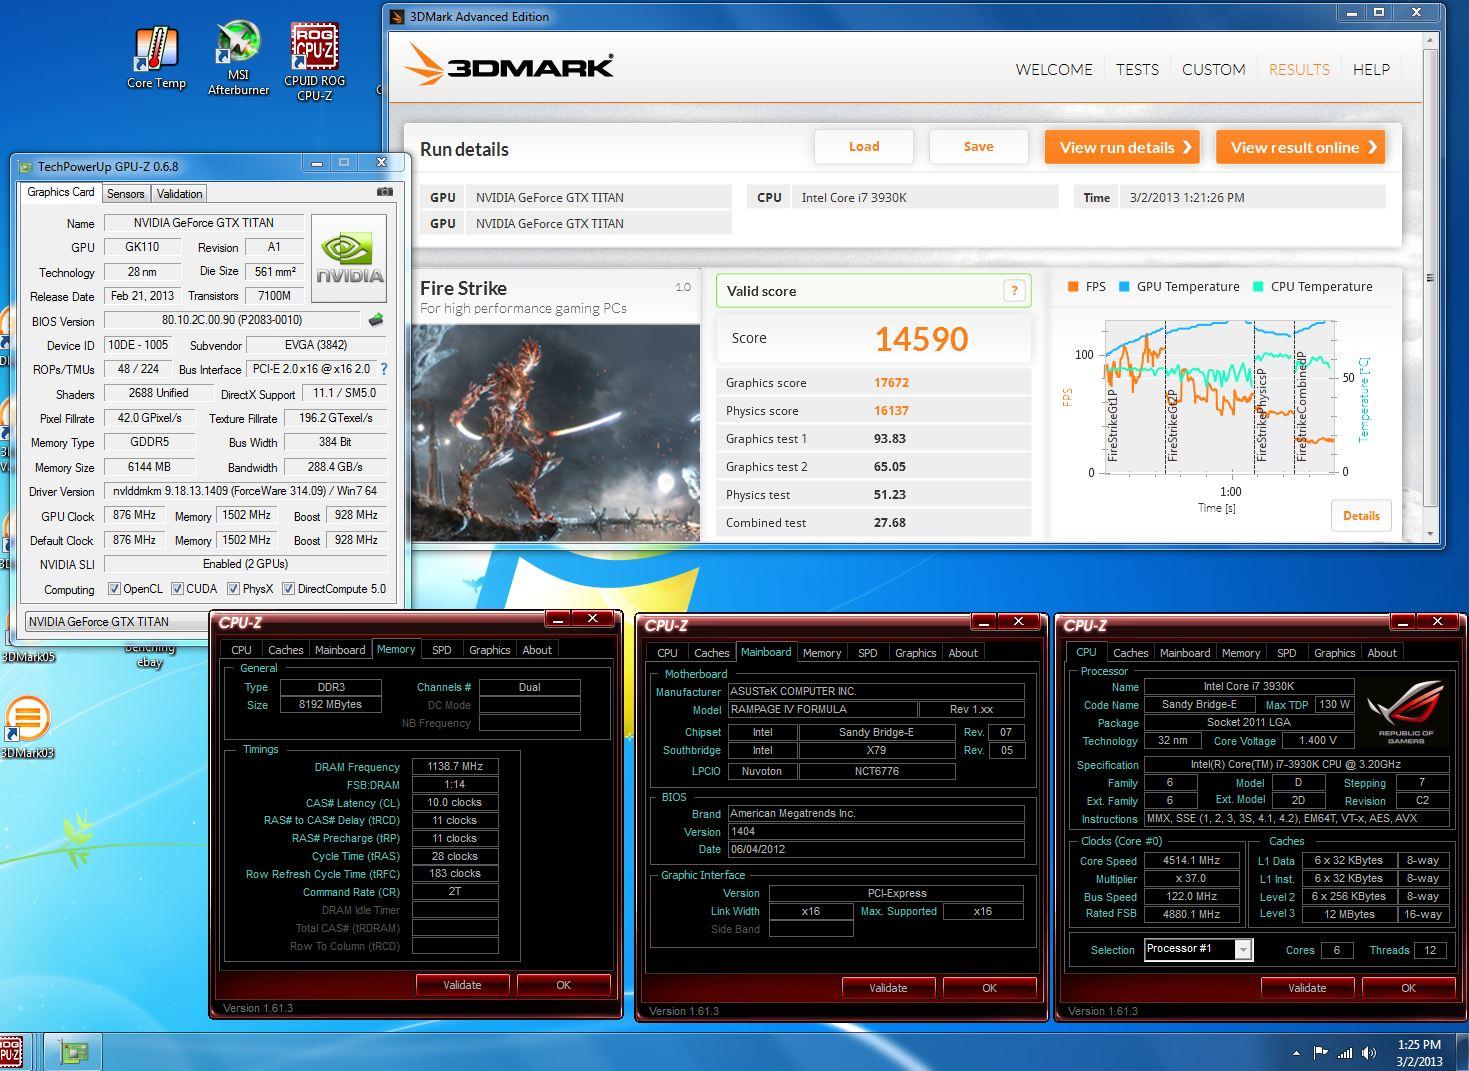This screenshot has width=1469, height=1071.
Task: Toggle the CUDA checkbox in GPU-Z
Action: pos(177,589)
